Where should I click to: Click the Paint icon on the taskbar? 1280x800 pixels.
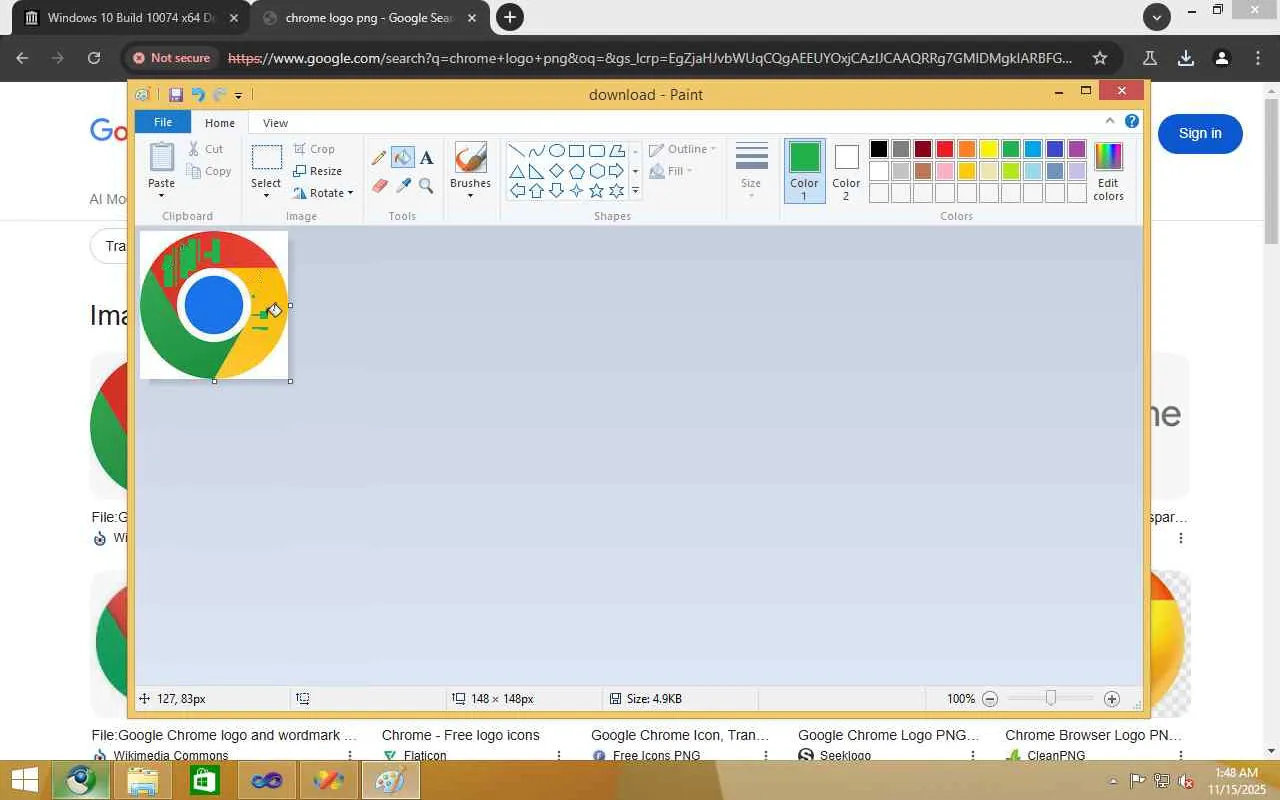click(390, 780)
